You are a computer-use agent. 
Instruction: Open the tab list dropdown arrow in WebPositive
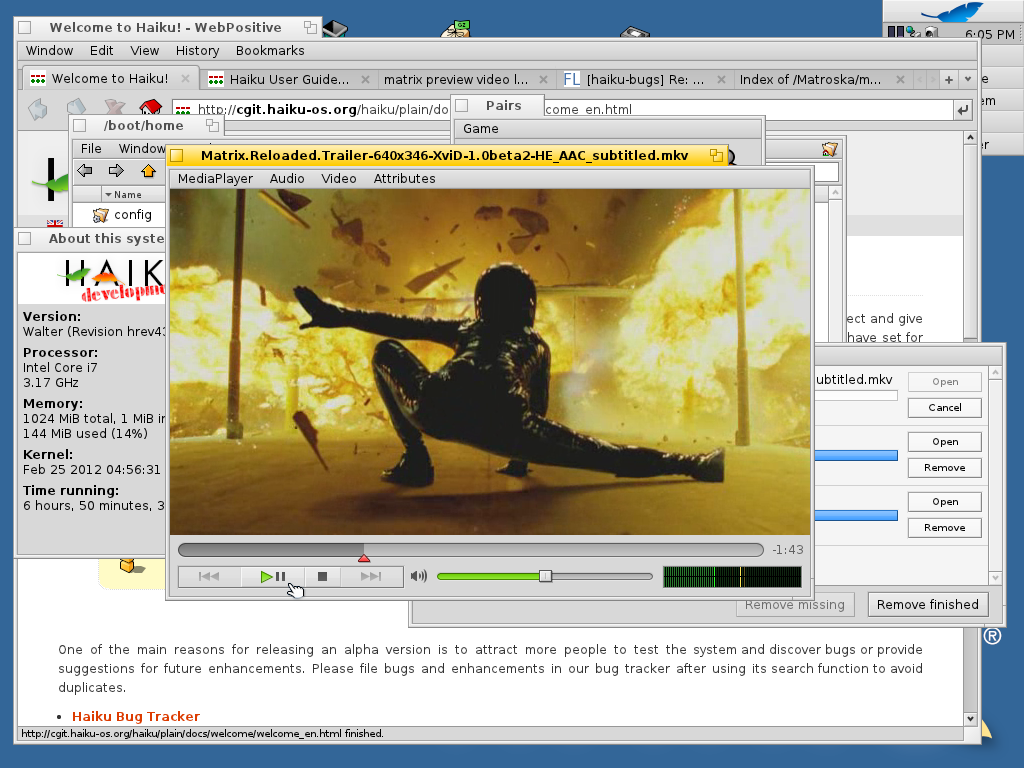pos(969,79)
